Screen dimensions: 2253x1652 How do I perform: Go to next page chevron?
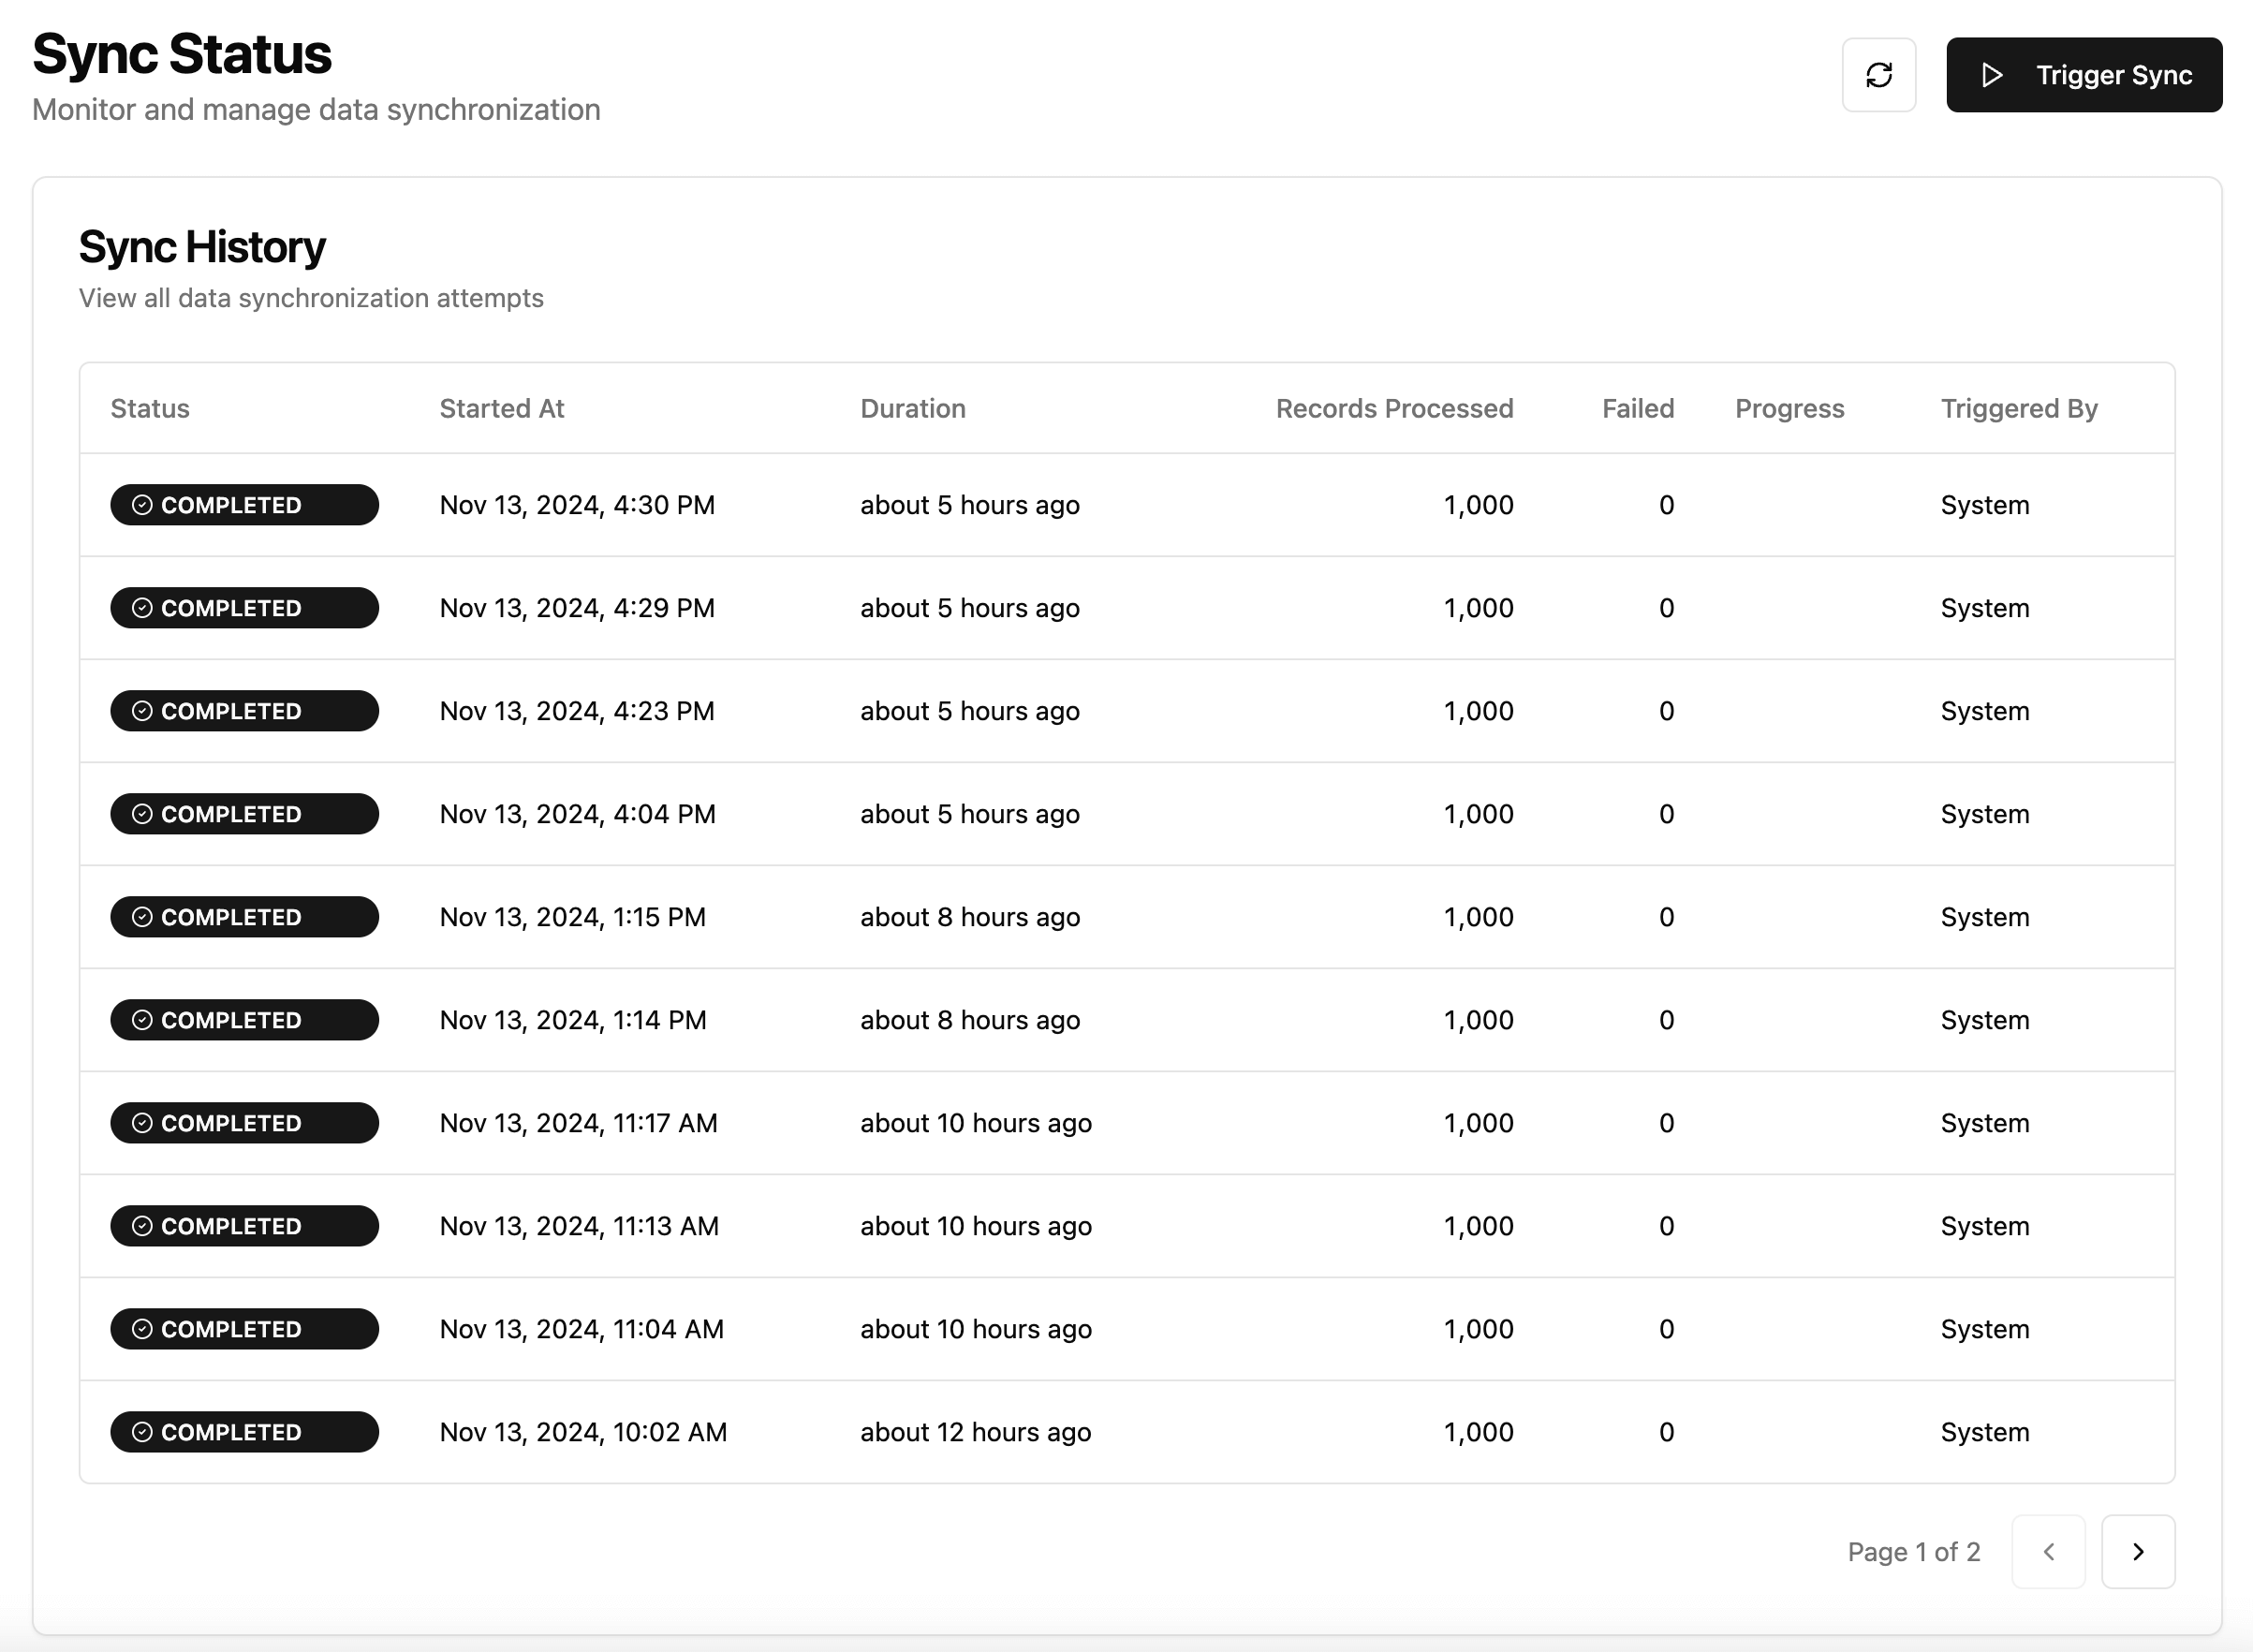pos(2137,1551)
